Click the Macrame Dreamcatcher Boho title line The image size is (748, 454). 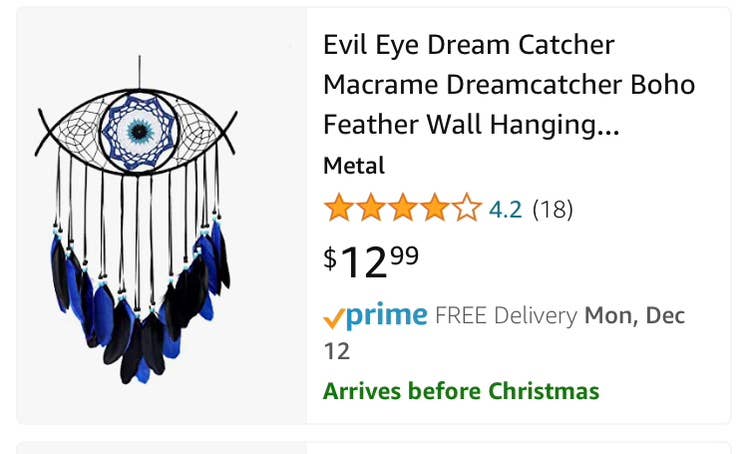tap(509, 85)
